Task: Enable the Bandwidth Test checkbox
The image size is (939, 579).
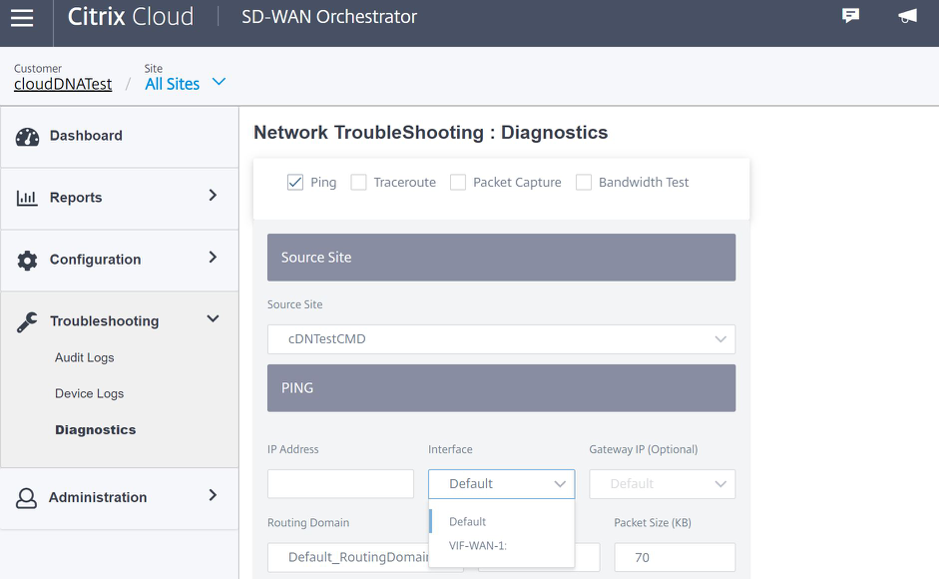Action: [x=583, y=182]
